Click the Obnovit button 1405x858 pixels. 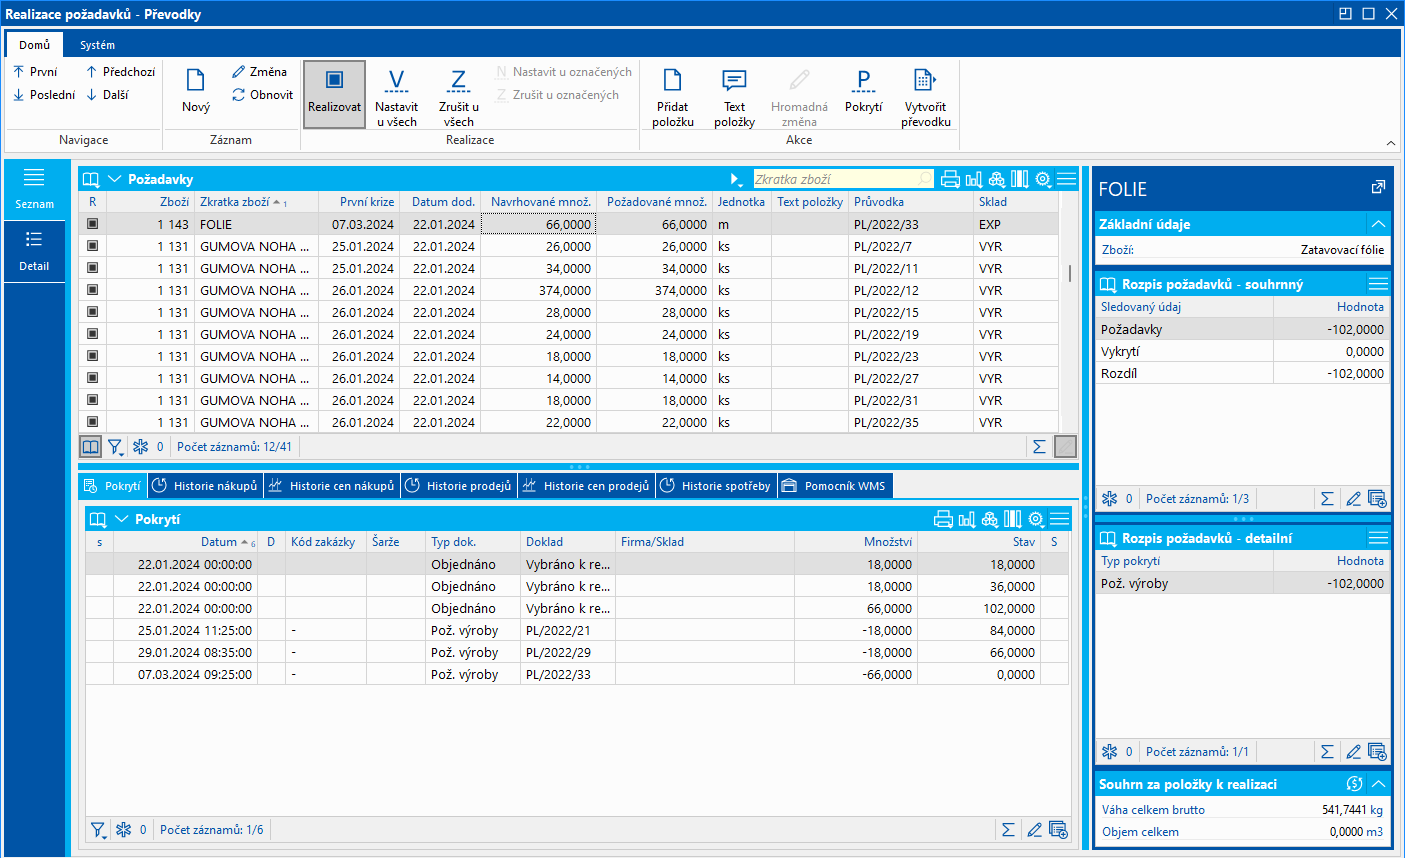(x=262, y=95)
